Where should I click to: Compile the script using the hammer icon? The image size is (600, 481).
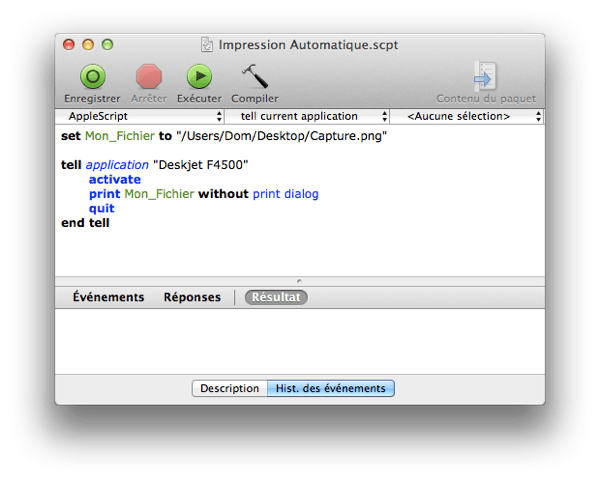tap(254, 77)
